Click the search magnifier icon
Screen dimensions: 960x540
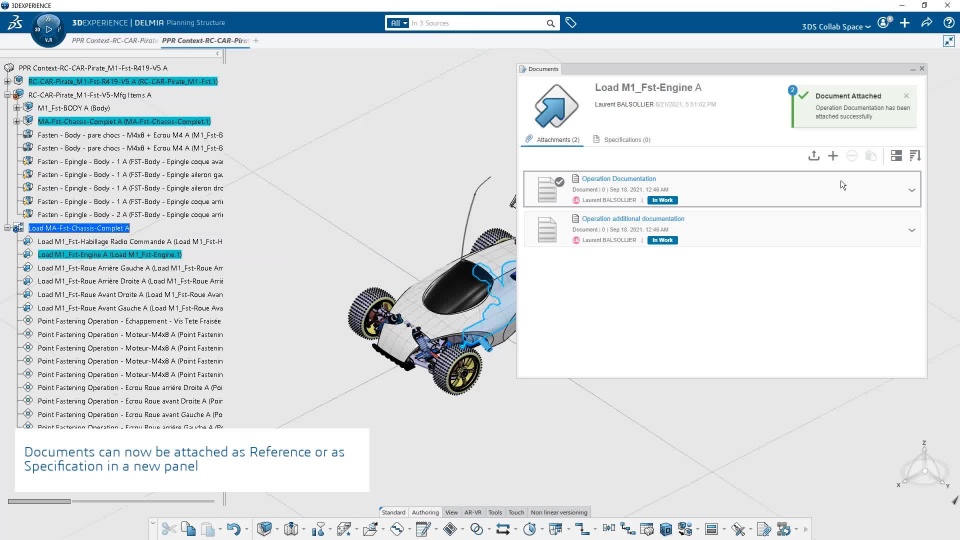click(550, 23)
